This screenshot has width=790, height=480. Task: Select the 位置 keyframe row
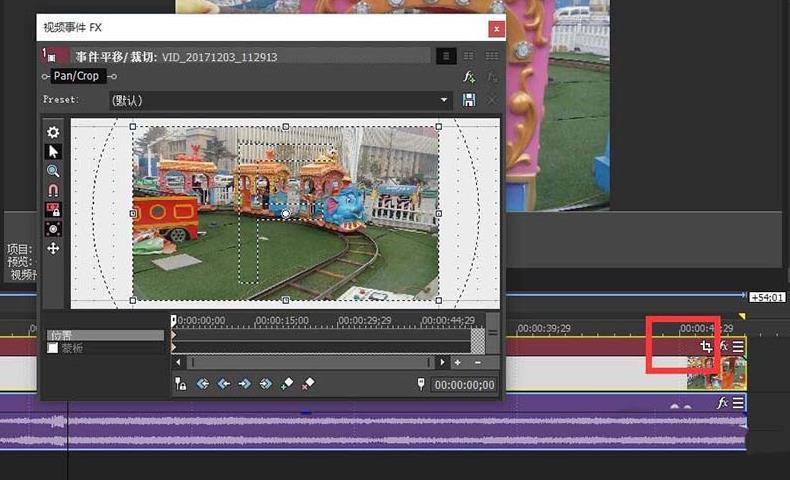tap(105, 335)
